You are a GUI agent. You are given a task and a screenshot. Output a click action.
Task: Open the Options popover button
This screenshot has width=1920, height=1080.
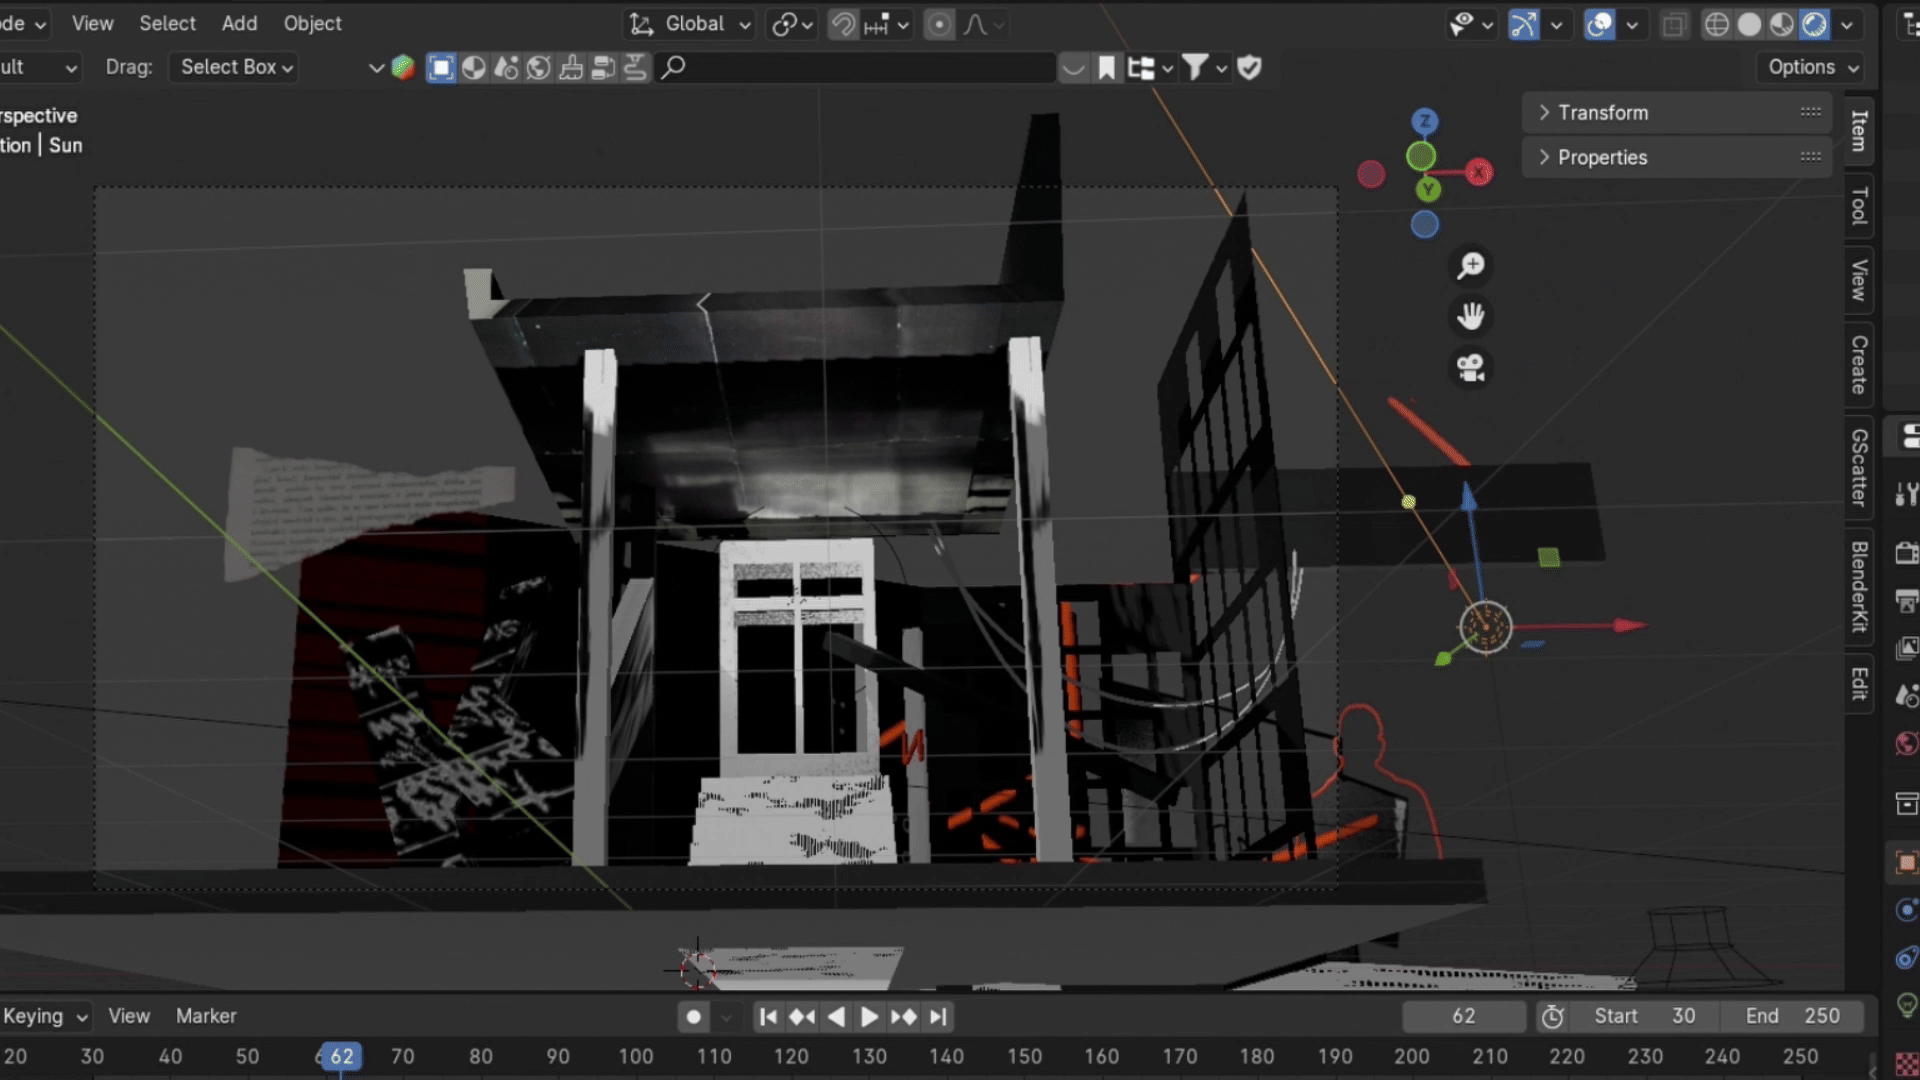coord(1812,67)
